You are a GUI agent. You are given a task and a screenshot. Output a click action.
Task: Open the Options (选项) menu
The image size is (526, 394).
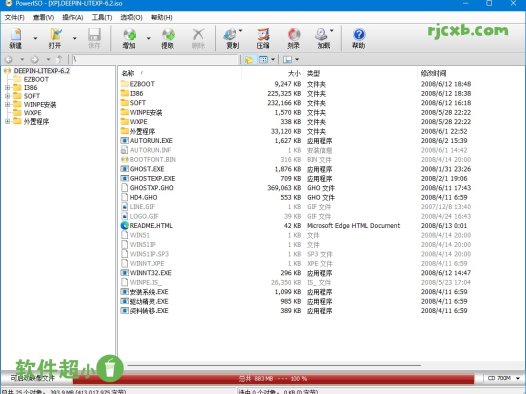coord(132,17)
